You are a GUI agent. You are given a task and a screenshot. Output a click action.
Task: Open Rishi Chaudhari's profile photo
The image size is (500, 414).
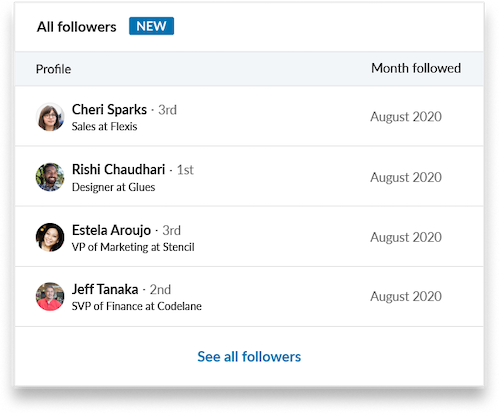click(50, 177)
